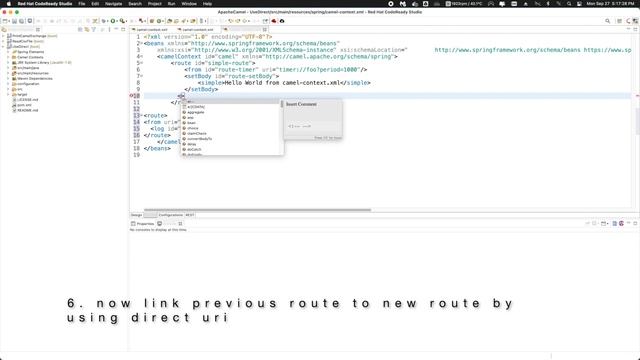The image size is (640, 360).
Task: Expand the ReadCsvFile project
Action: tap(3, 41)
